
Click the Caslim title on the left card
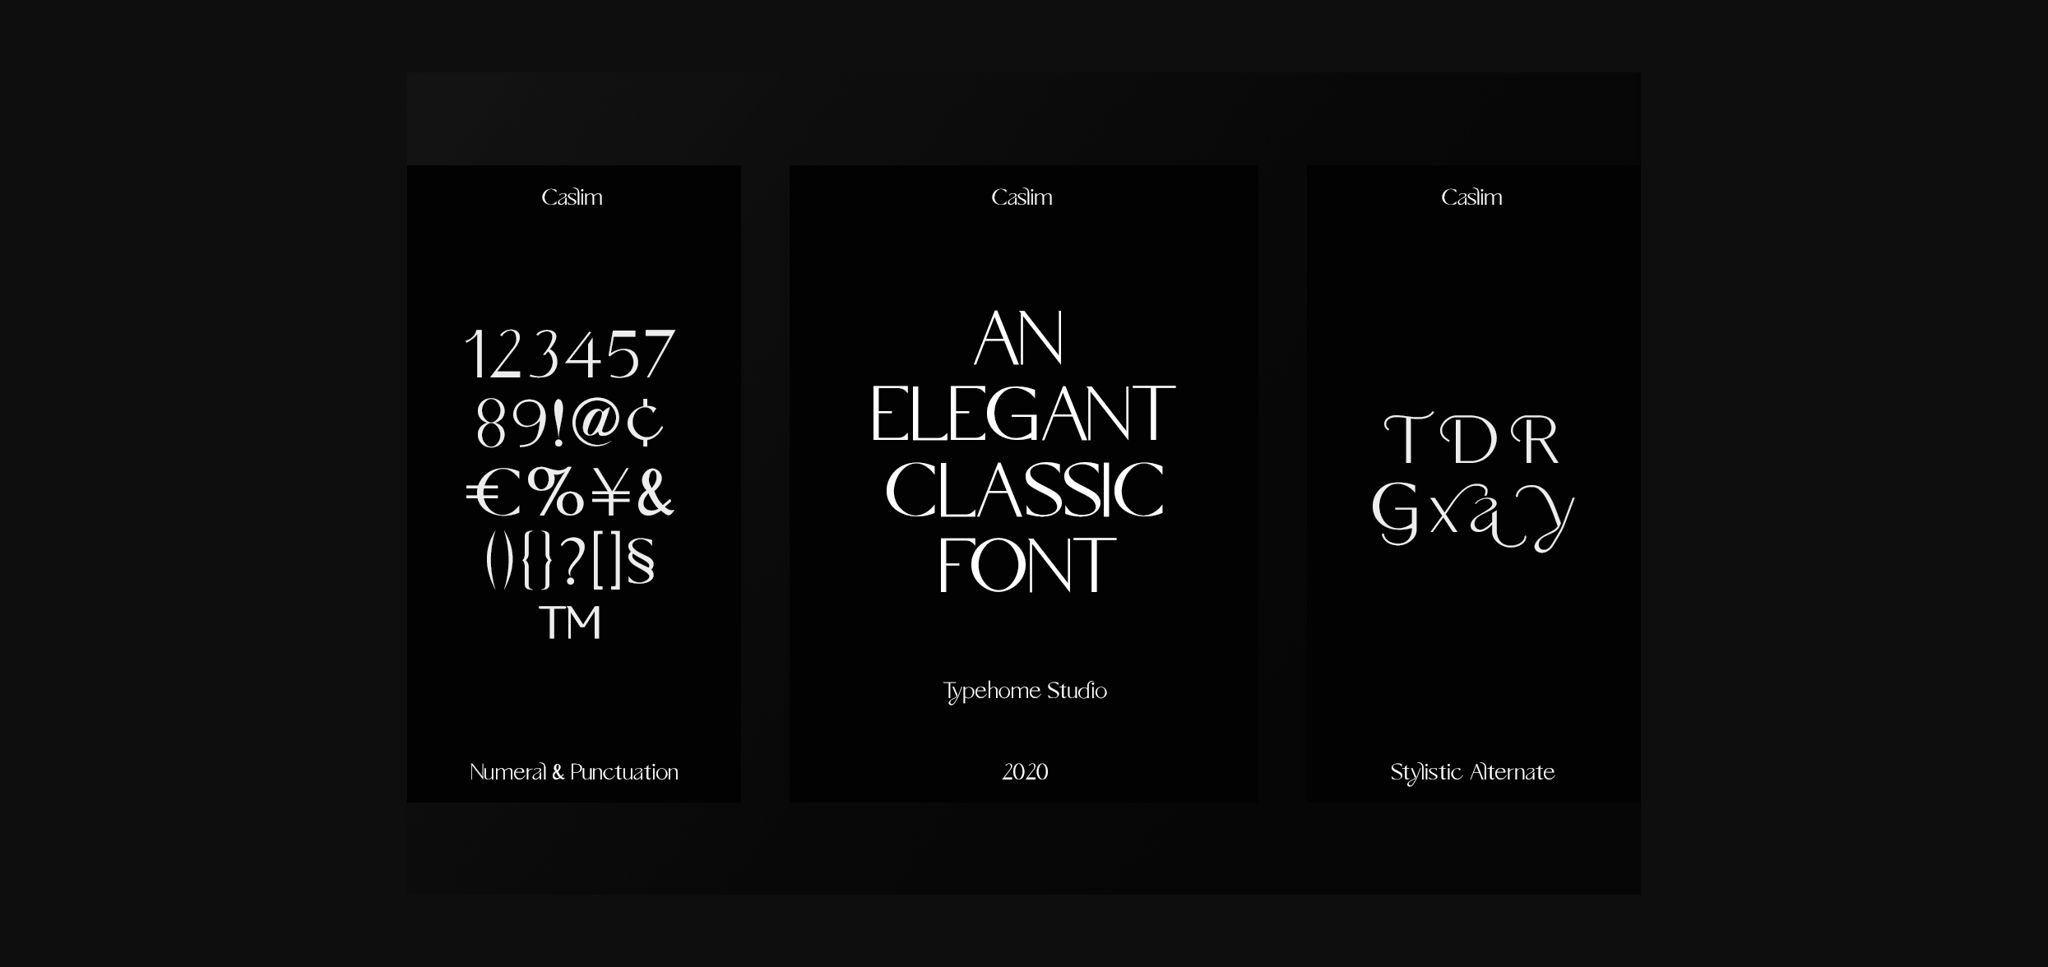(x=572, y=197)
